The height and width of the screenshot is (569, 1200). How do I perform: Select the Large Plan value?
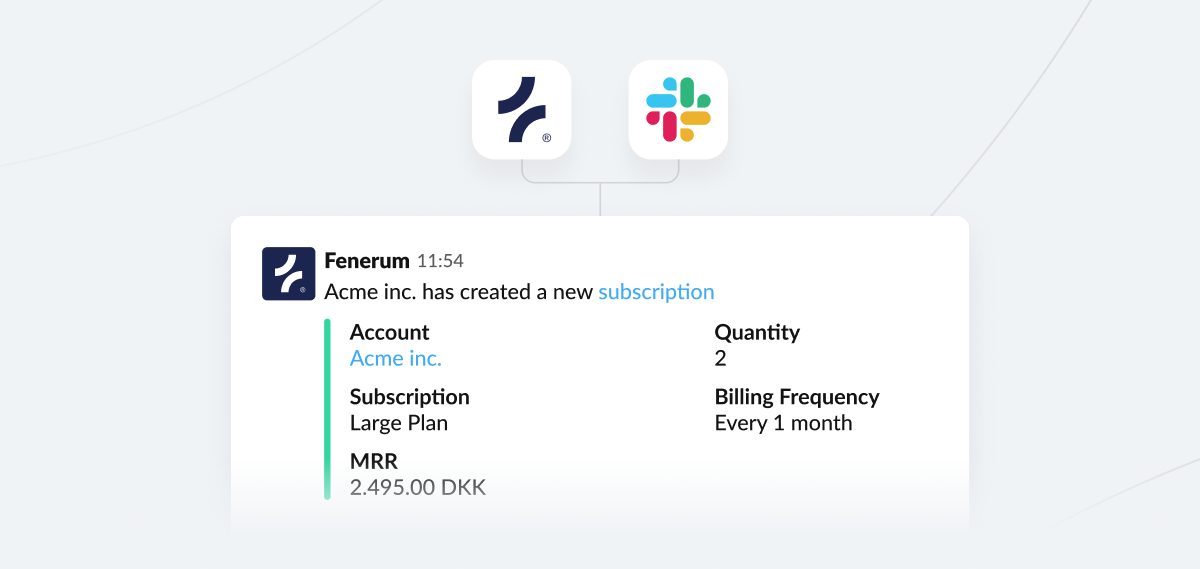click(399, 423)
